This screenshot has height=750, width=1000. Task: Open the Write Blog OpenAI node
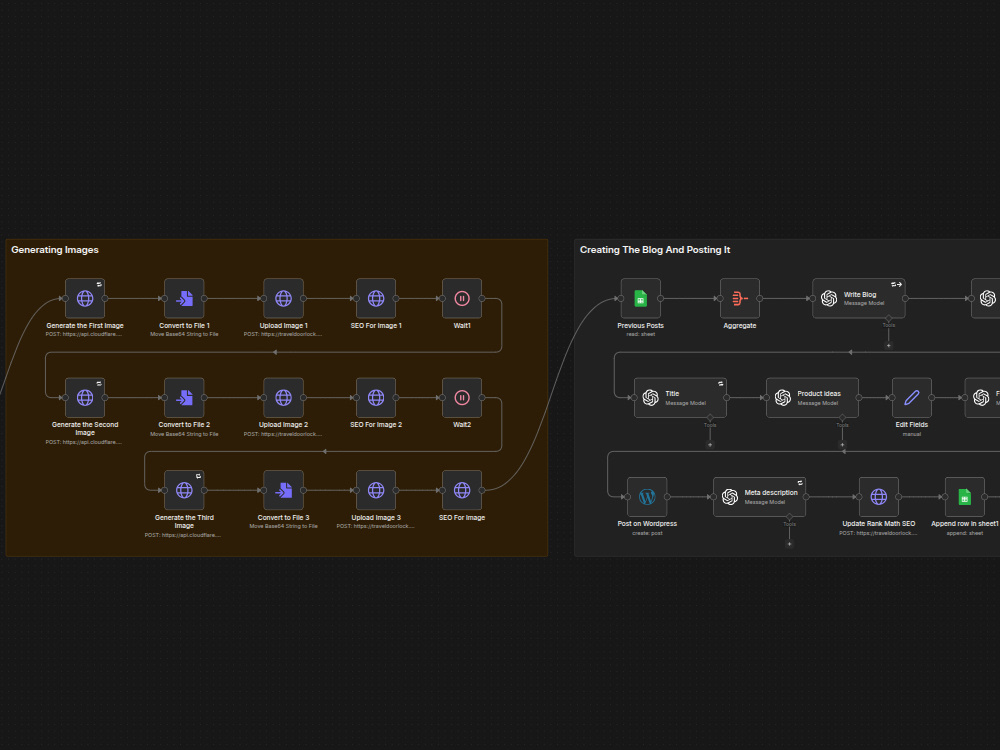(x=858, y=298)
